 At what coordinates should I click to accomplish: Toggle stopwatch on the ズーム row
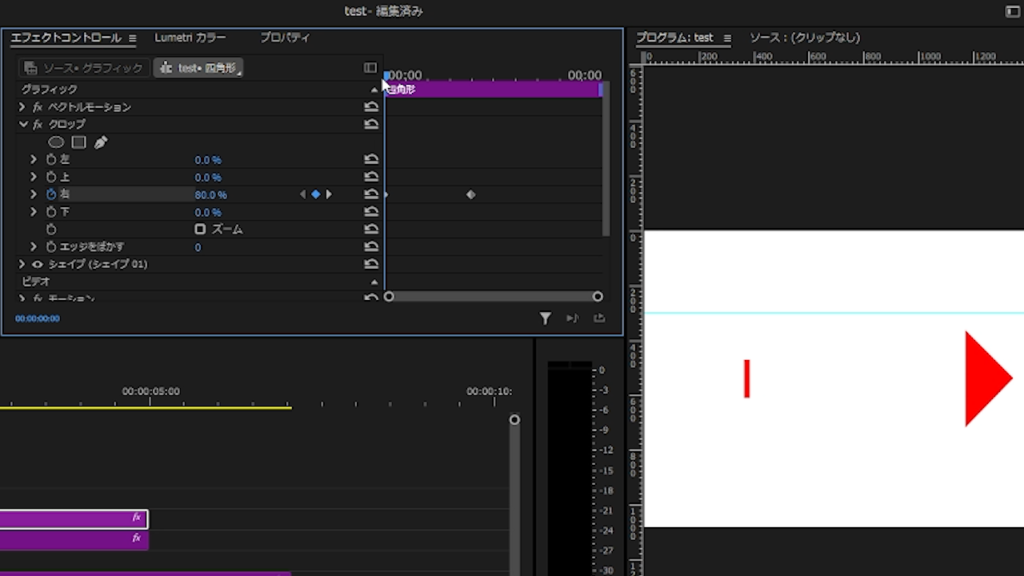click(x=51, y=229)
